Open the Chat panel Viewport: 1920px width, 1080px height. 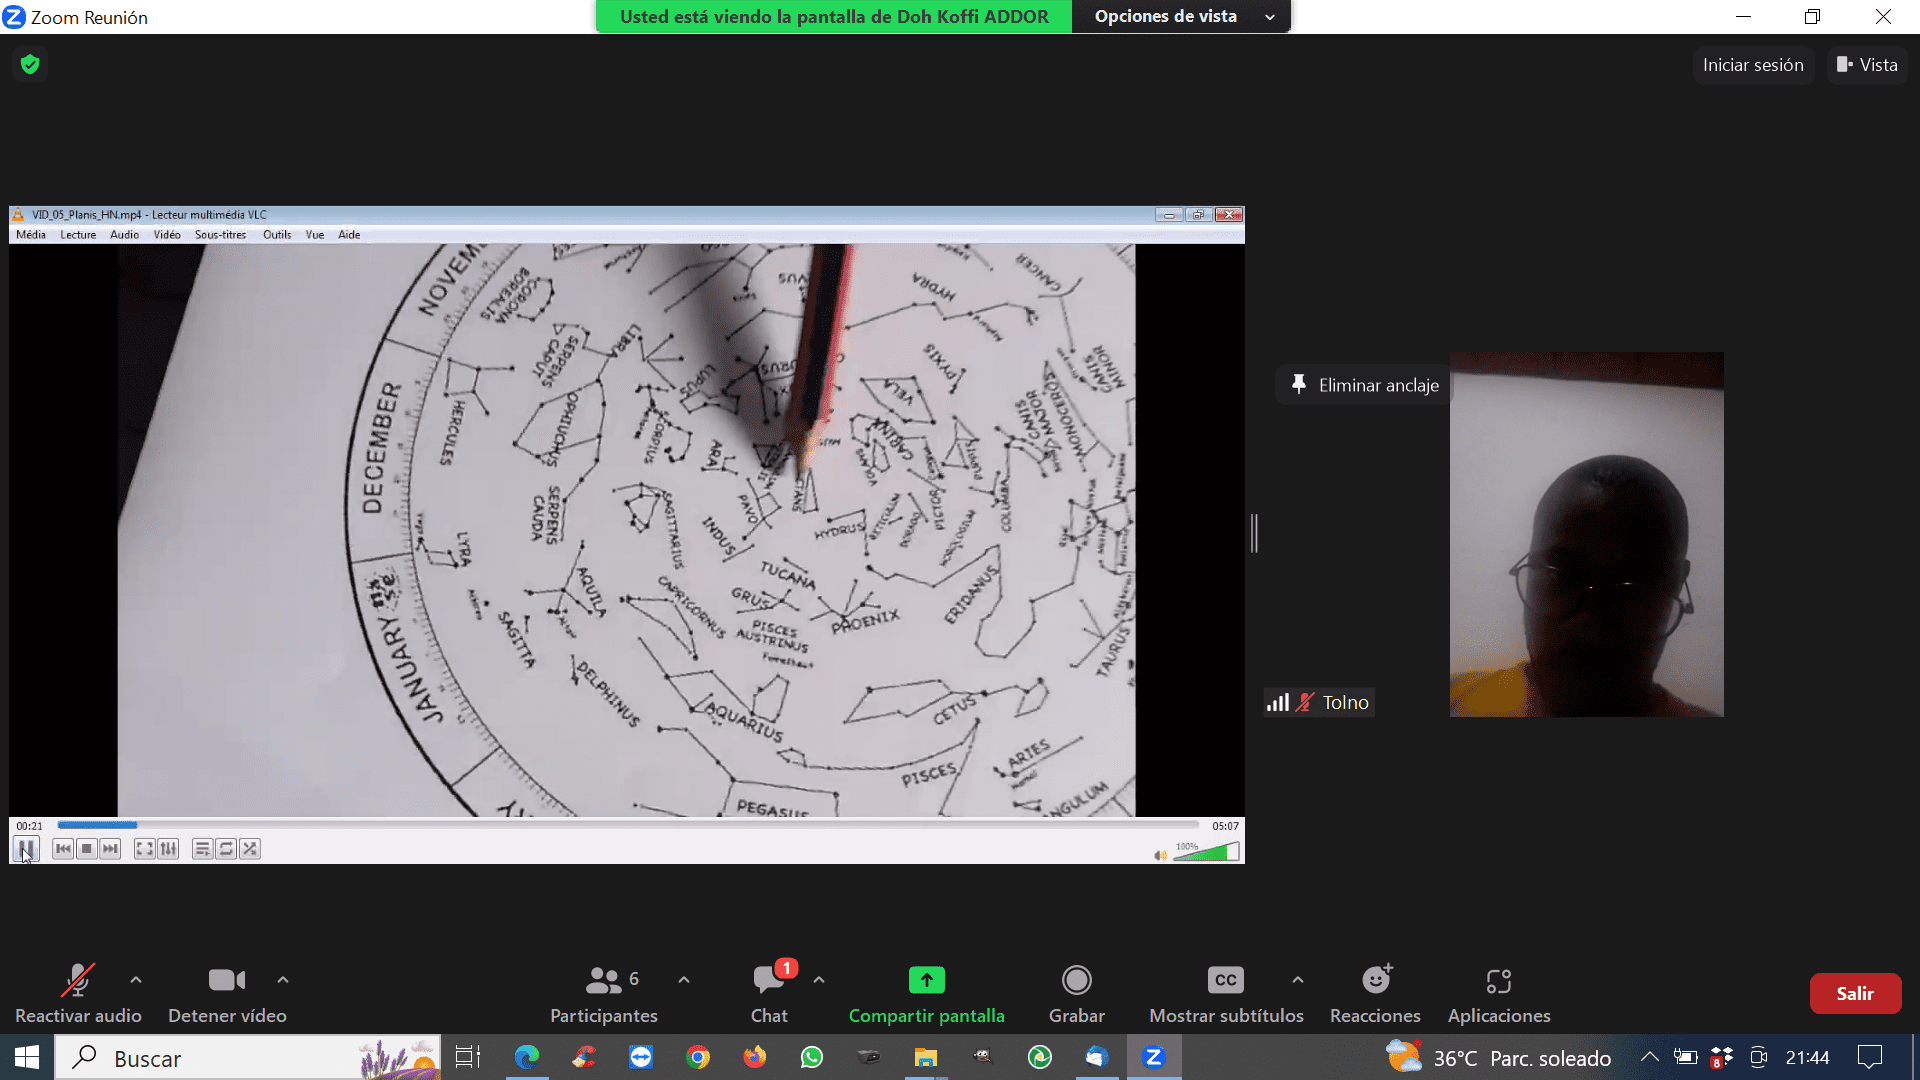pyautogui.click(x=769, y=994)
